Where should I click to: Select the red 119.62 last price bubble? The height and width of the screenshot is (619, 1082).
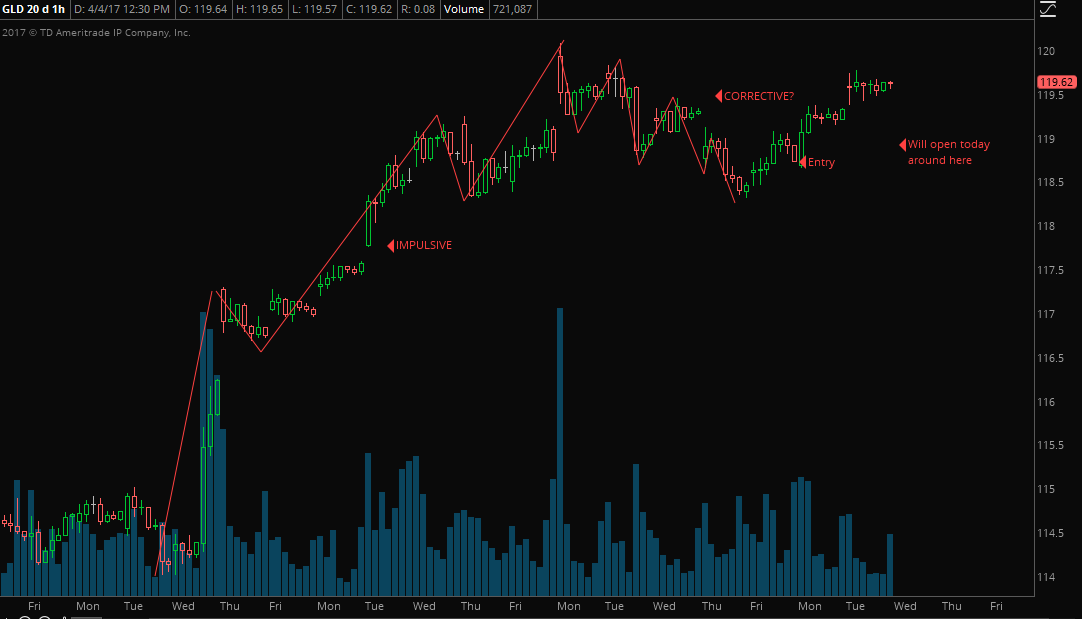click(x=1056, y=82)
